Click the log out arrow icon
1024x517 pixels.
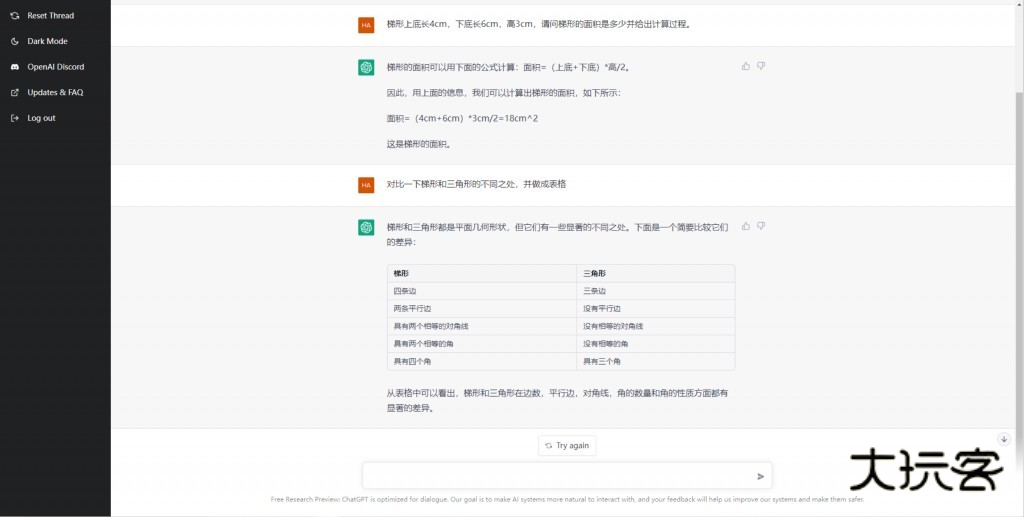point(15,118)
